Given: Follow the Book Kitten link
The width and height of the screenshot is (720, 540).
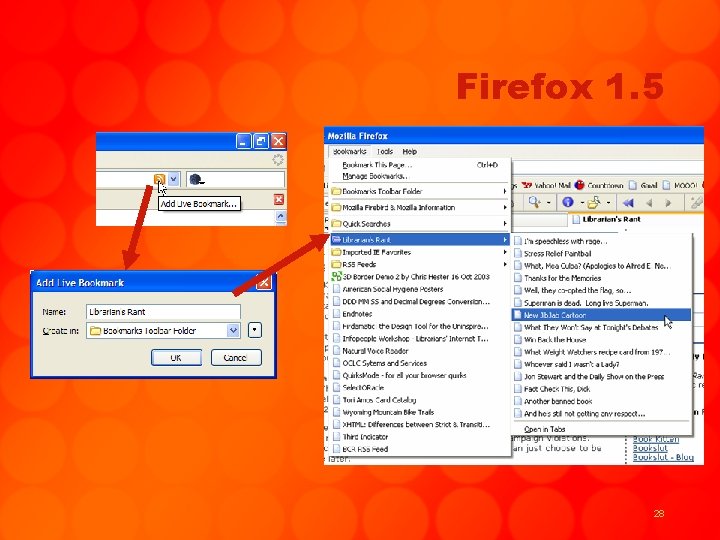Looking at the screenshot, I should (655, 439).
